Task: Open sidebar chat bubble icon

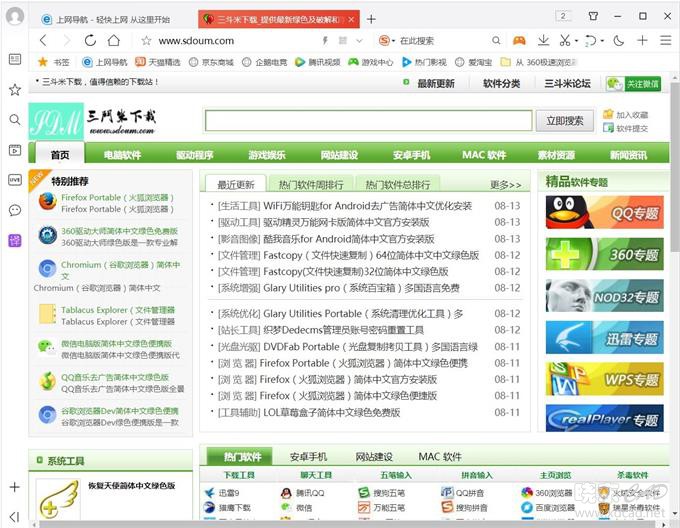Action: 15,210
